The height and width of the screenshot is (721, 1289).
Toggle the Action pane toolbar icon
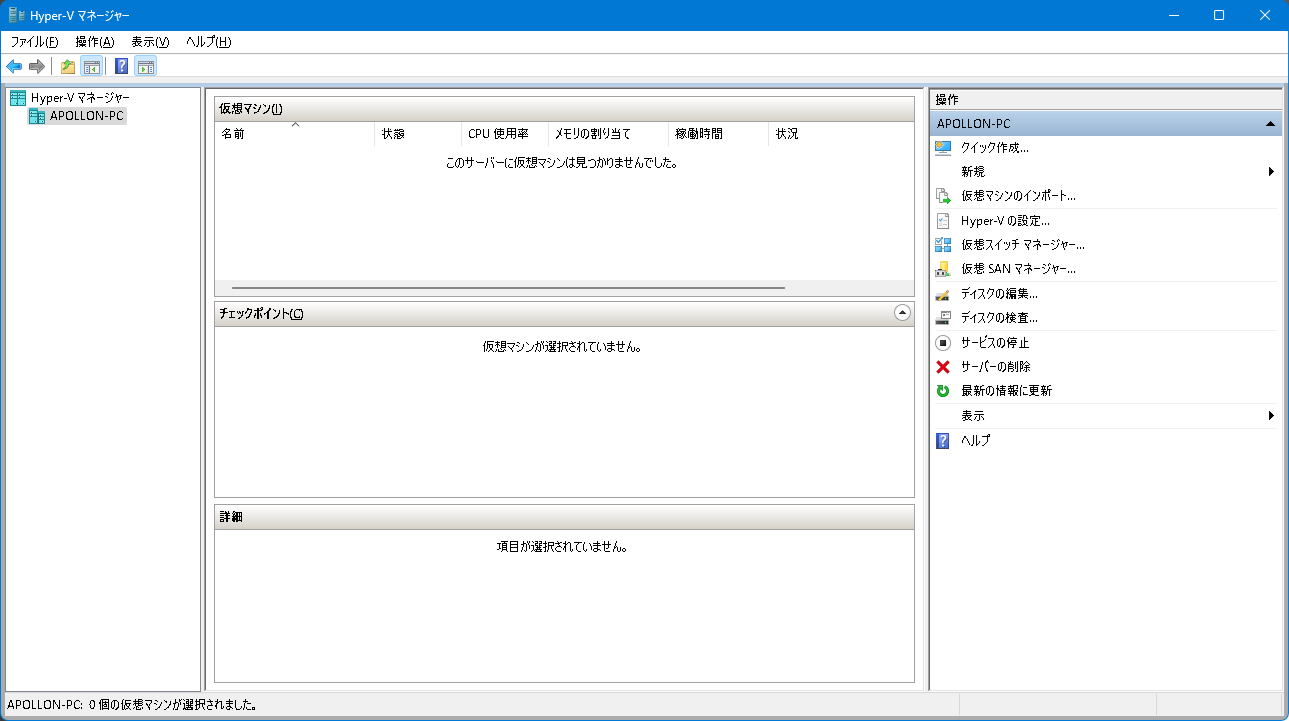146,67
